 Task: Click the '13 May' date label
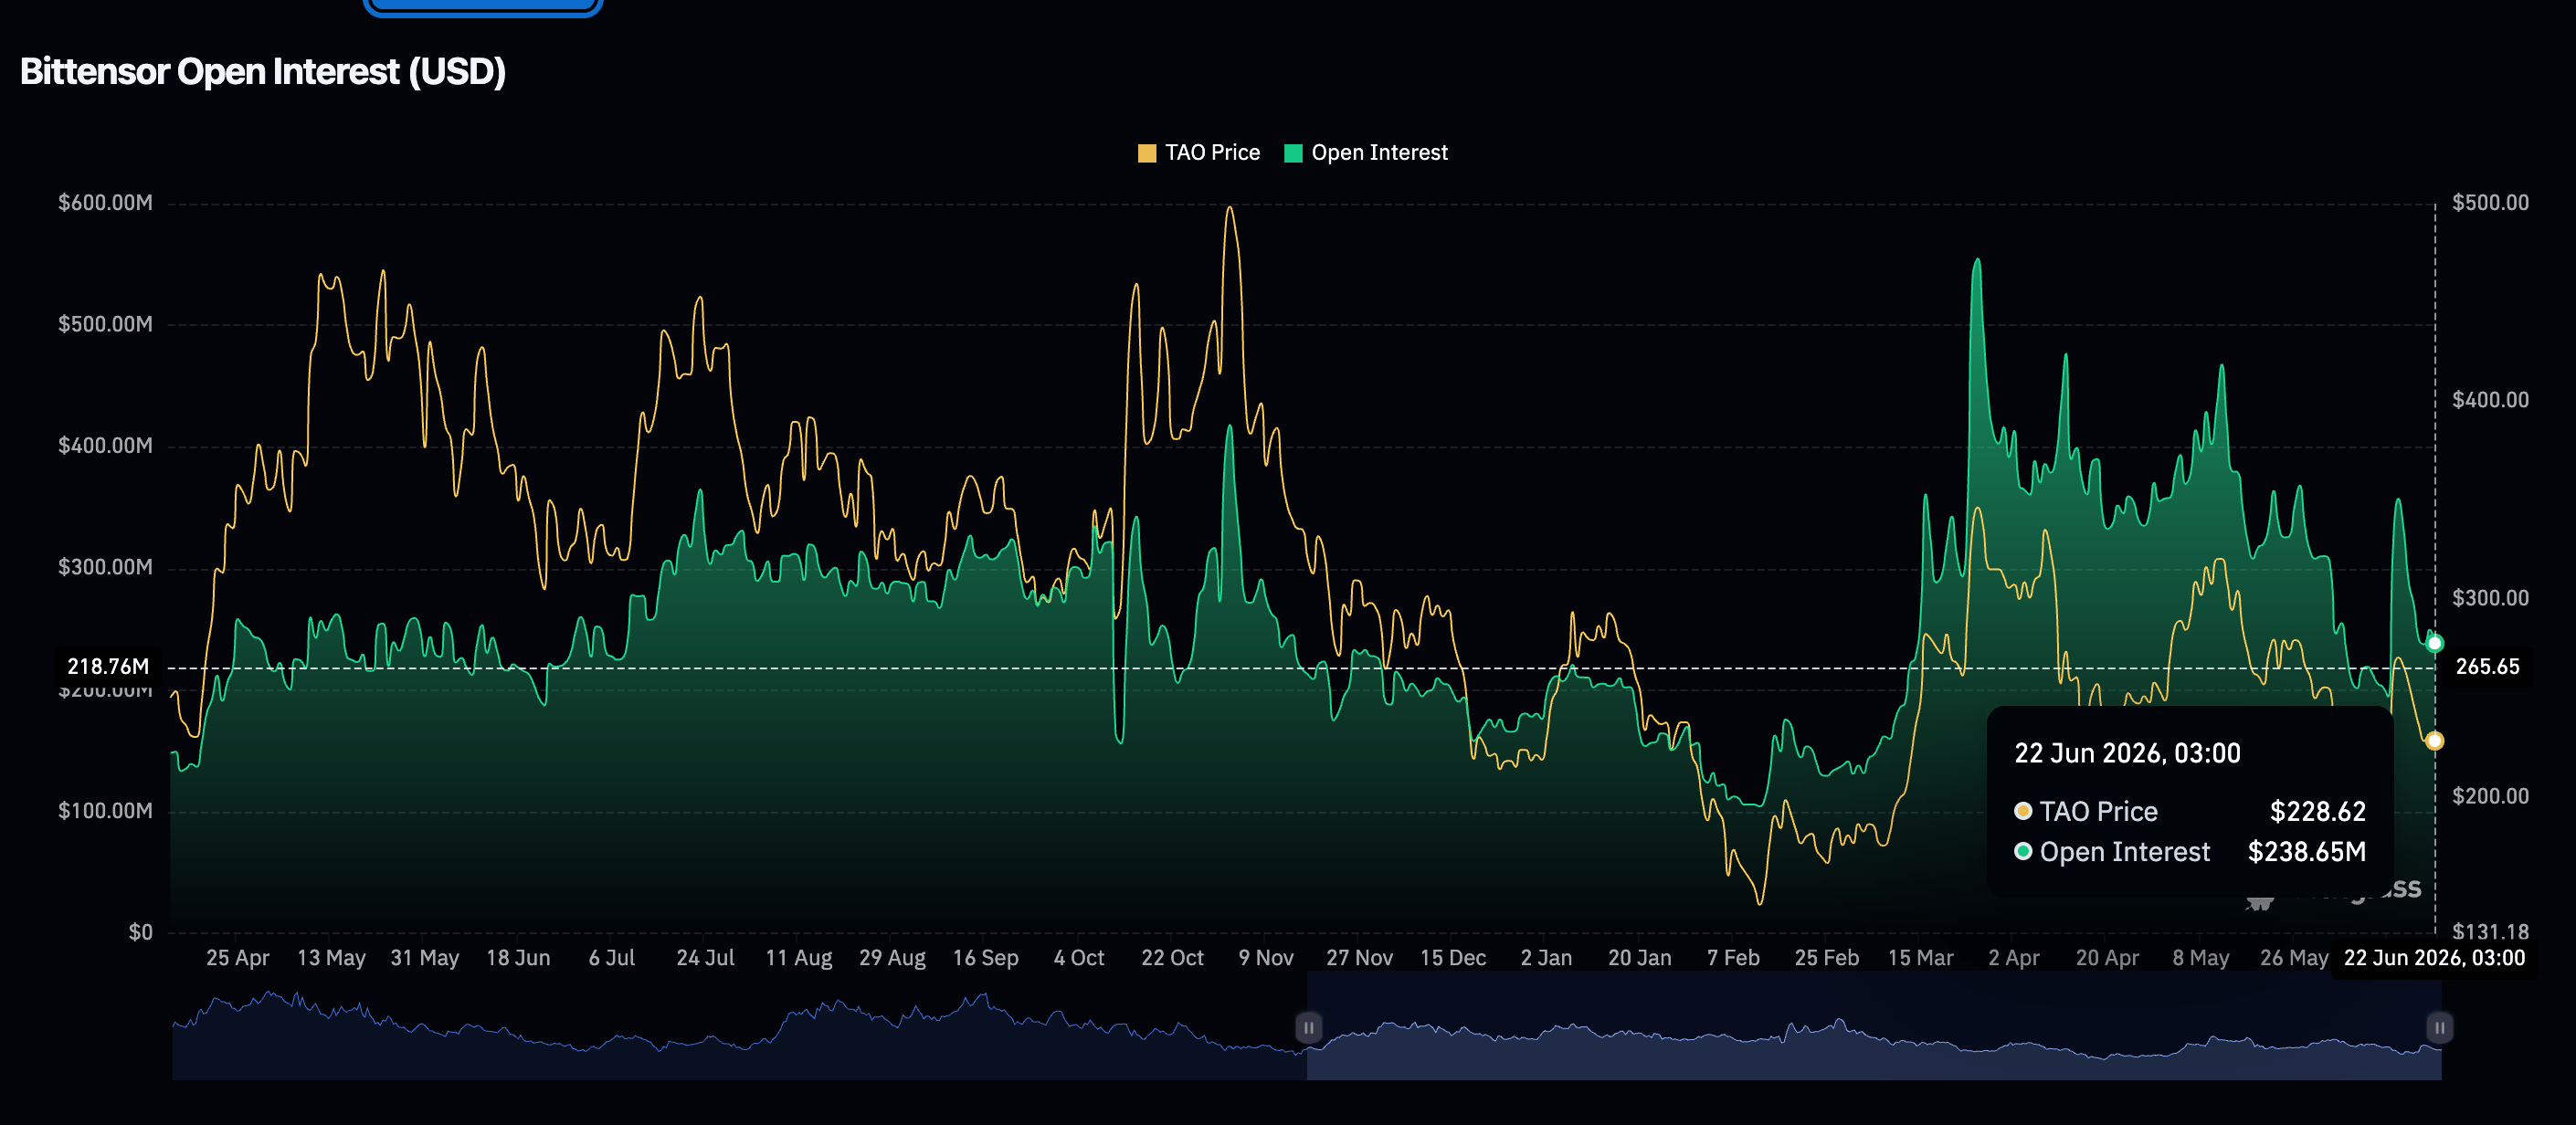tap(331, 958)
